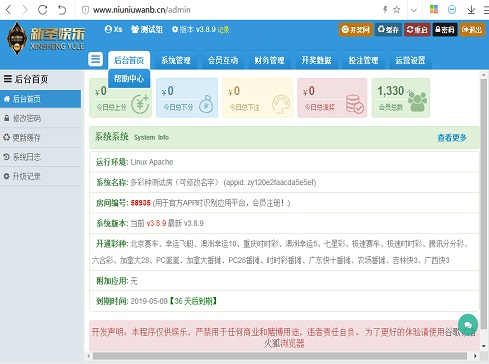The width and height of the screenshot is (489, 364).
Task: Click the sidebar header 后台首页 title
Action: point(26,79)
